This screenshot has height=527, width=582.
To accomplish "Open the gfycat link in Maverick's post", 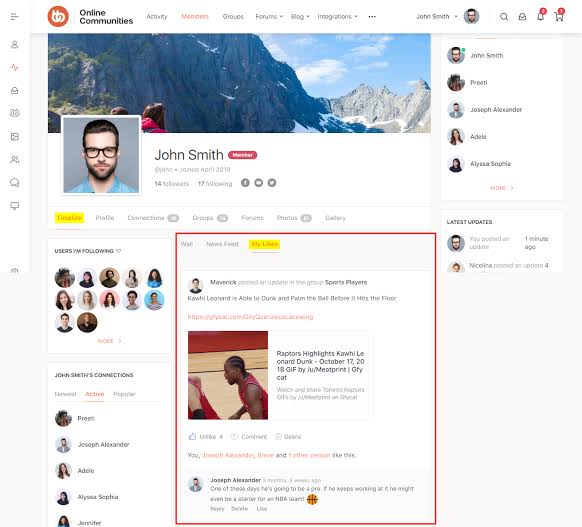I will point(250,317).
